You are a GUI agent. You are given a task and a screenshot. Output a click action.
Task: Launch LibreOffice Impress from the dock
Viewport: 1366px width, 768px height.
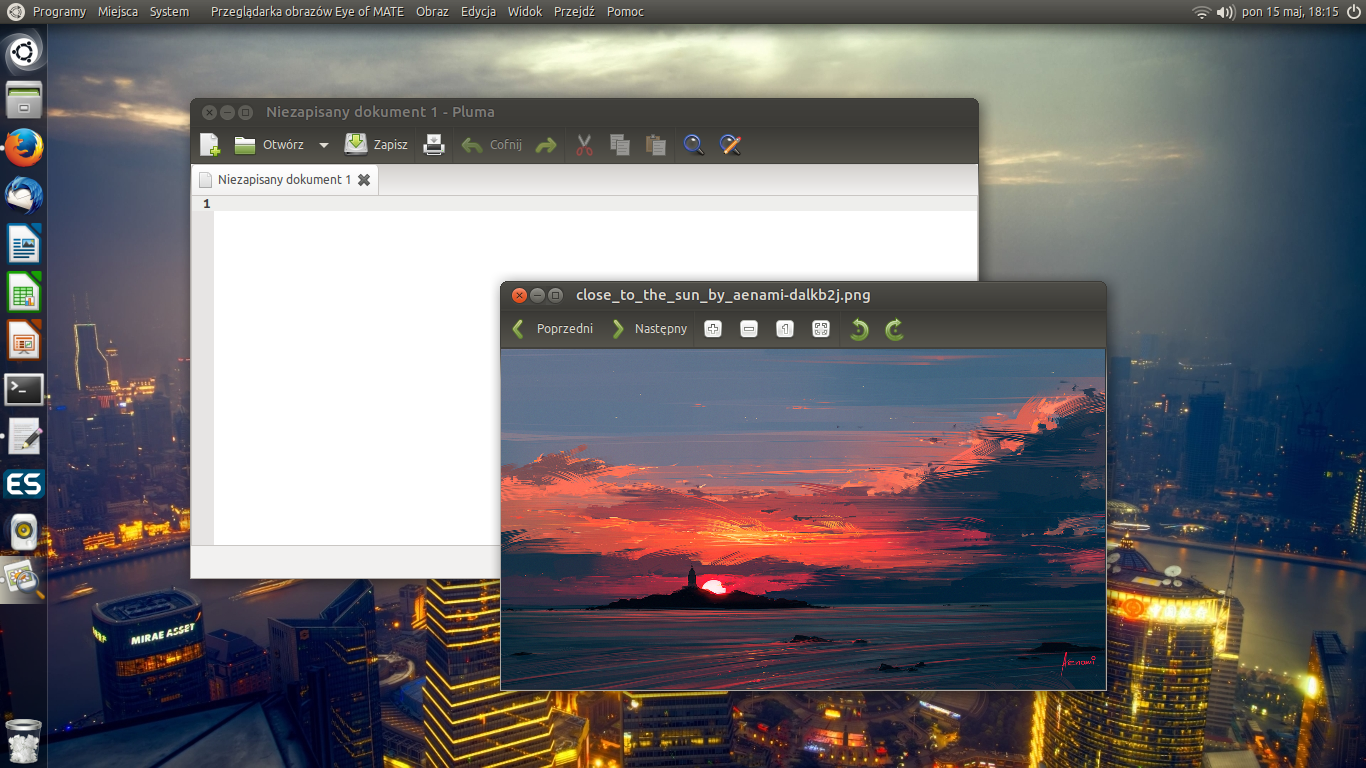(x=24, y=340)
